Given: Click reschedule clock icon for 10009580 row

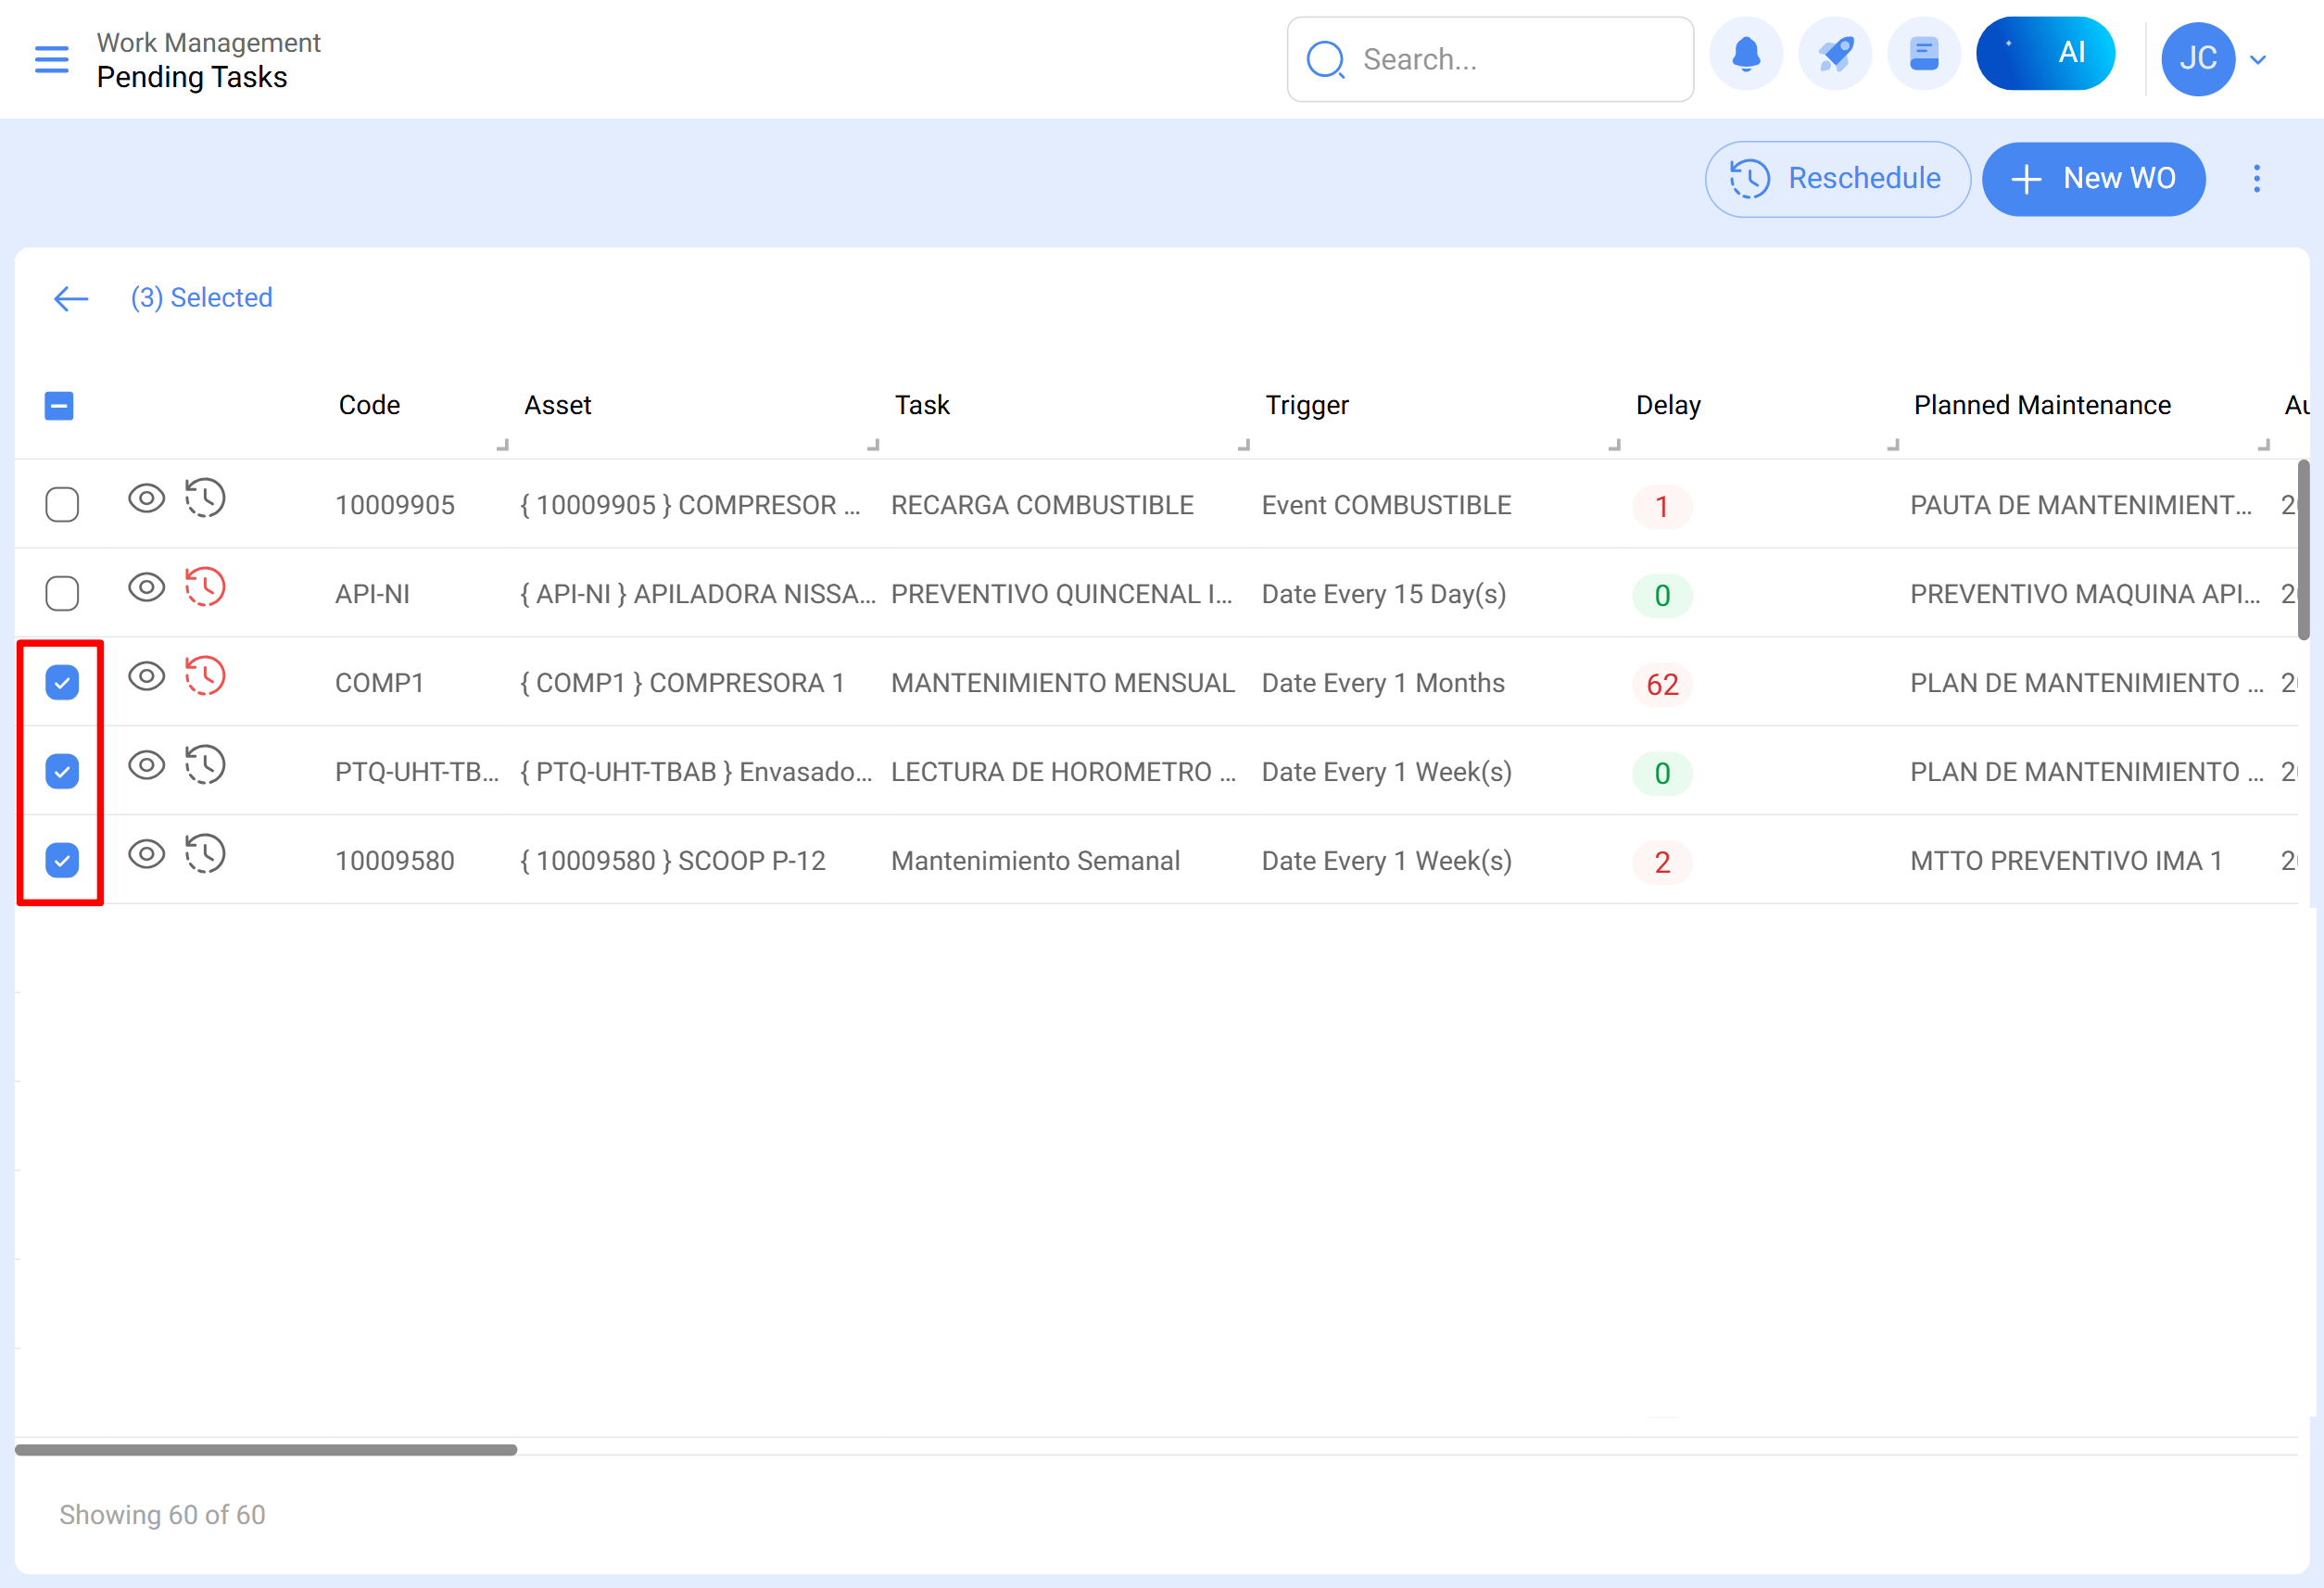Looking at the screenshot, I should pos(205,854).
